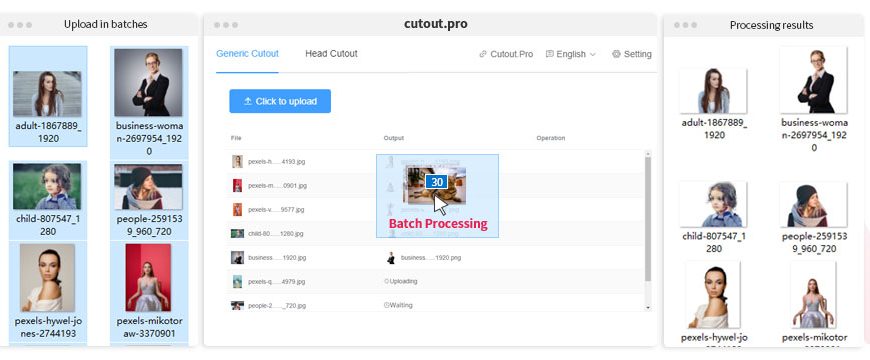
Task: Open the Setting option
Action: point(631,54)
